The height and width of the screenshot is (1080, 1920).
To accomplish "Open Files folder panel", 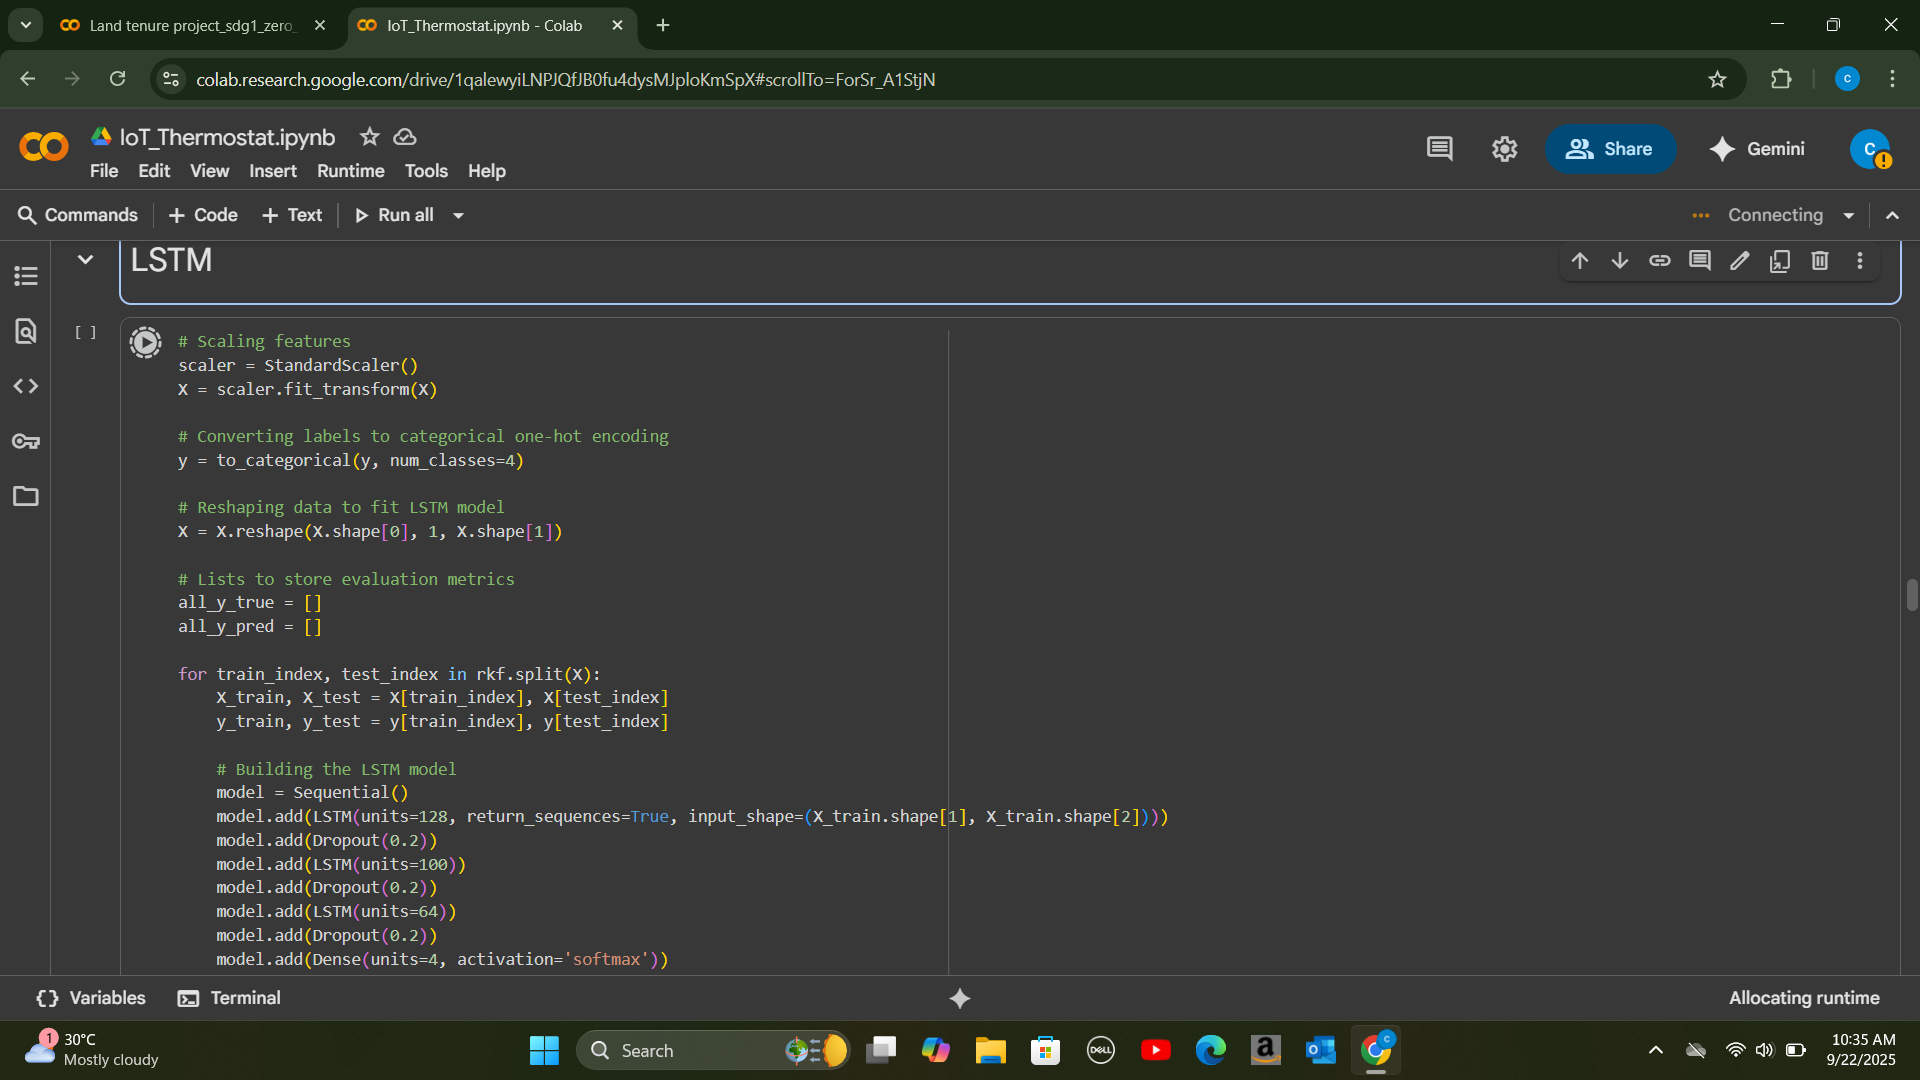I will coord(26,496).
